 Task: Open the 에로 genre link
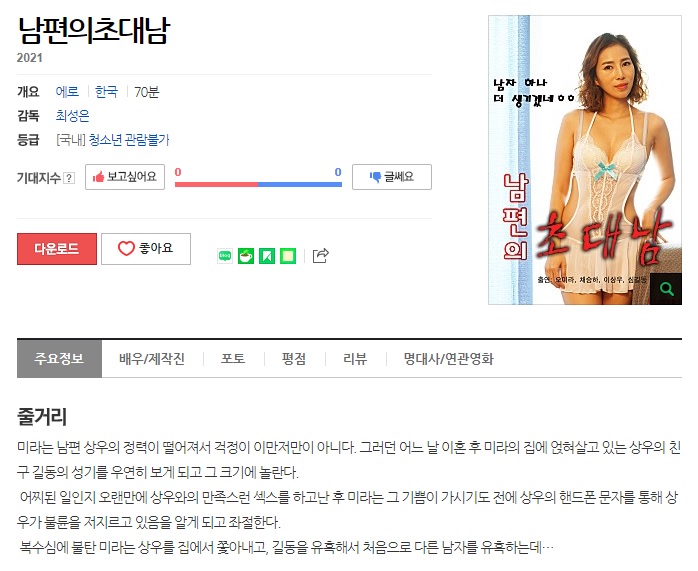pyautogui.click(x=67, y=92)
